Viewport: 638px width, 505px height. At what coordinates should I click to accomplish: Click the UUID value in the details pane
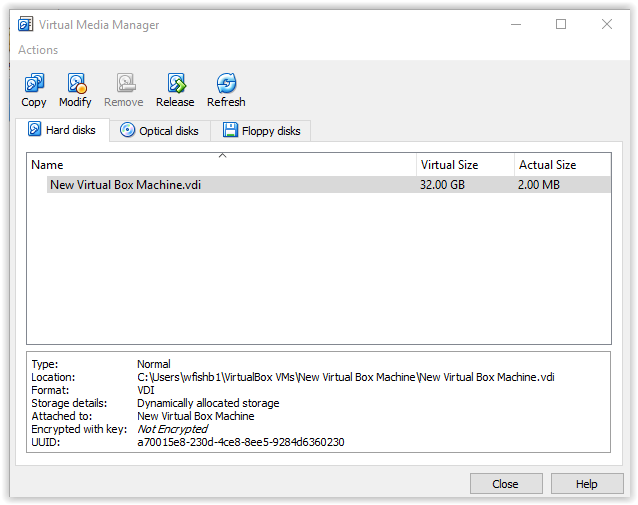pyautogui.click(x=240, y=442)
